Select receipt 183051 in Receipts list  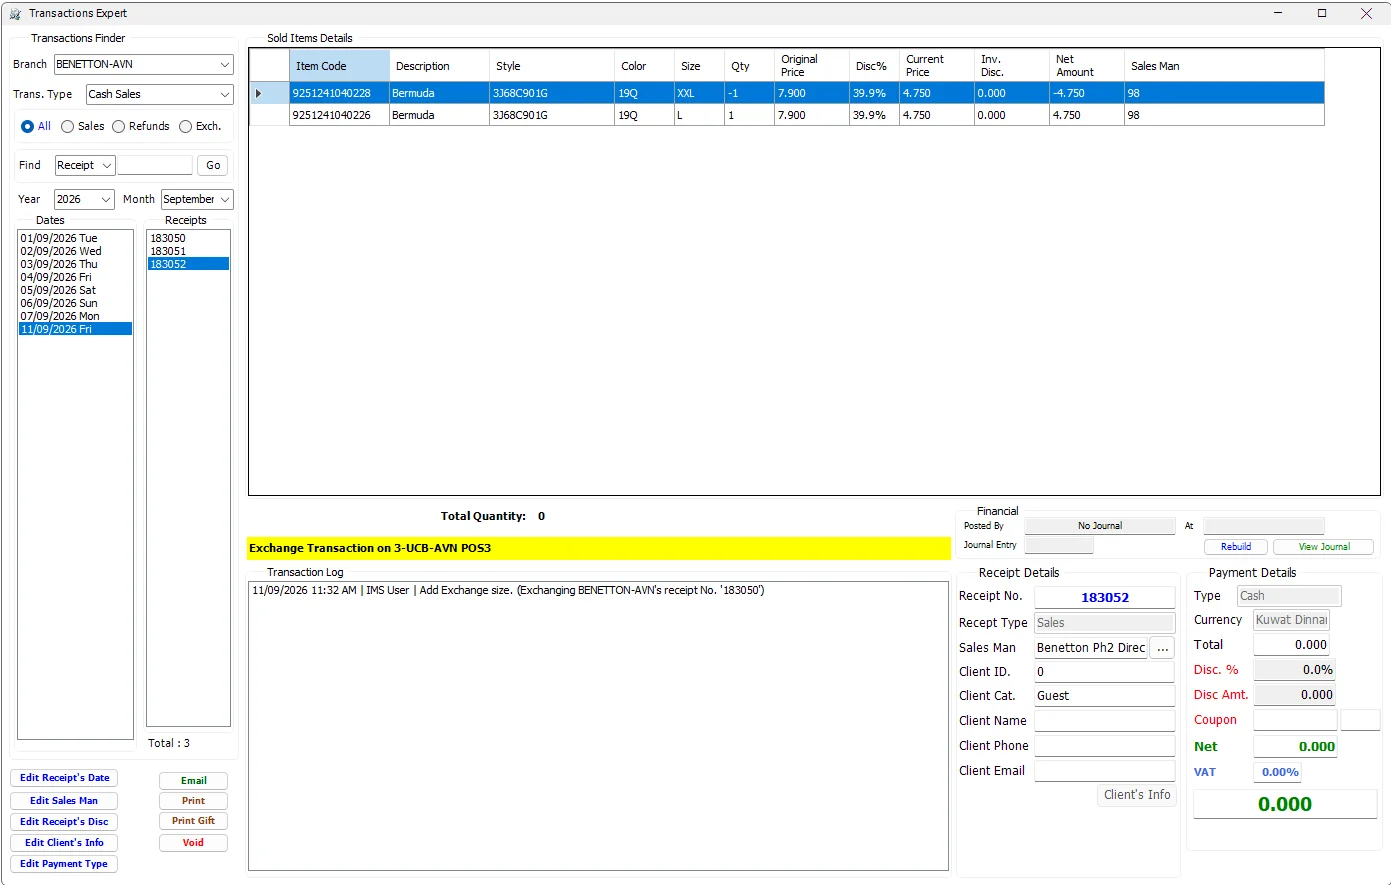[188, 251]
